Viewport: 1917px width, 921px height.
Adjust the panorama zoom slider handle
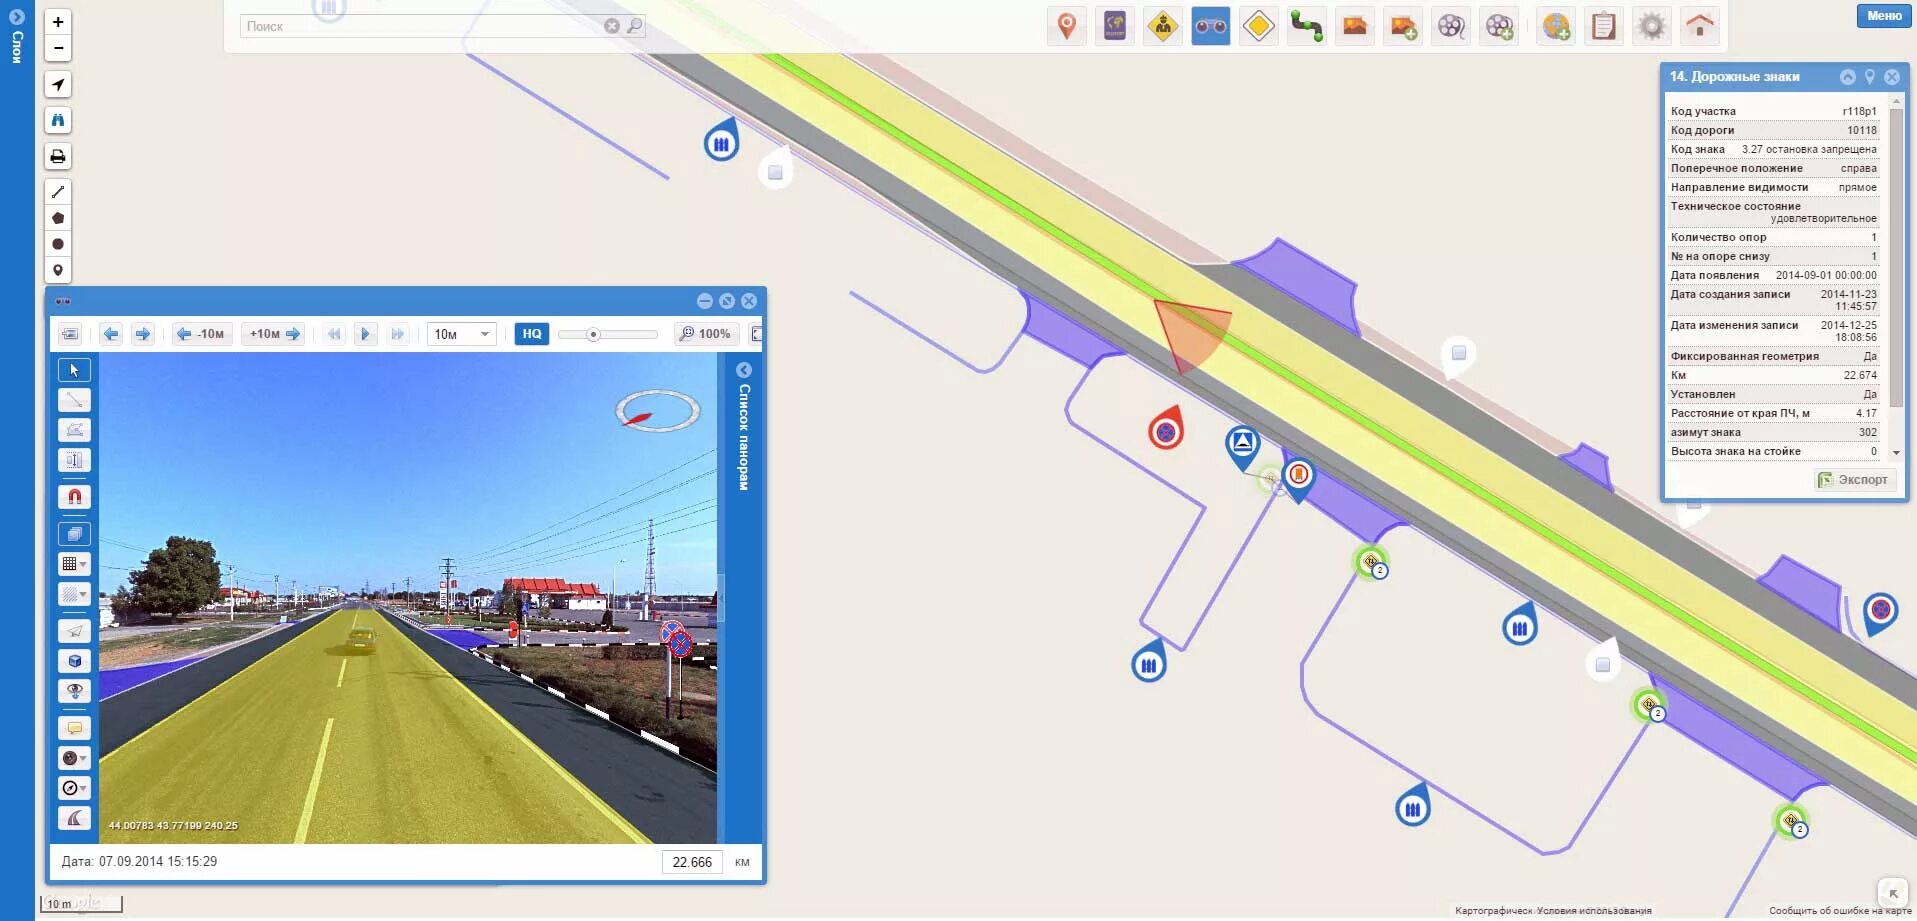pyautogui.click(x=593, y=334)
